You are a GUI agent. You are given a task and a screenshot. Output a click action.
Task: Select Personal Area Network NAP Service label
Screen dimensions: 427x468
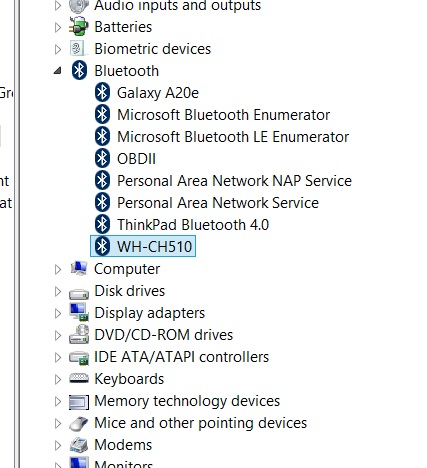234,181
